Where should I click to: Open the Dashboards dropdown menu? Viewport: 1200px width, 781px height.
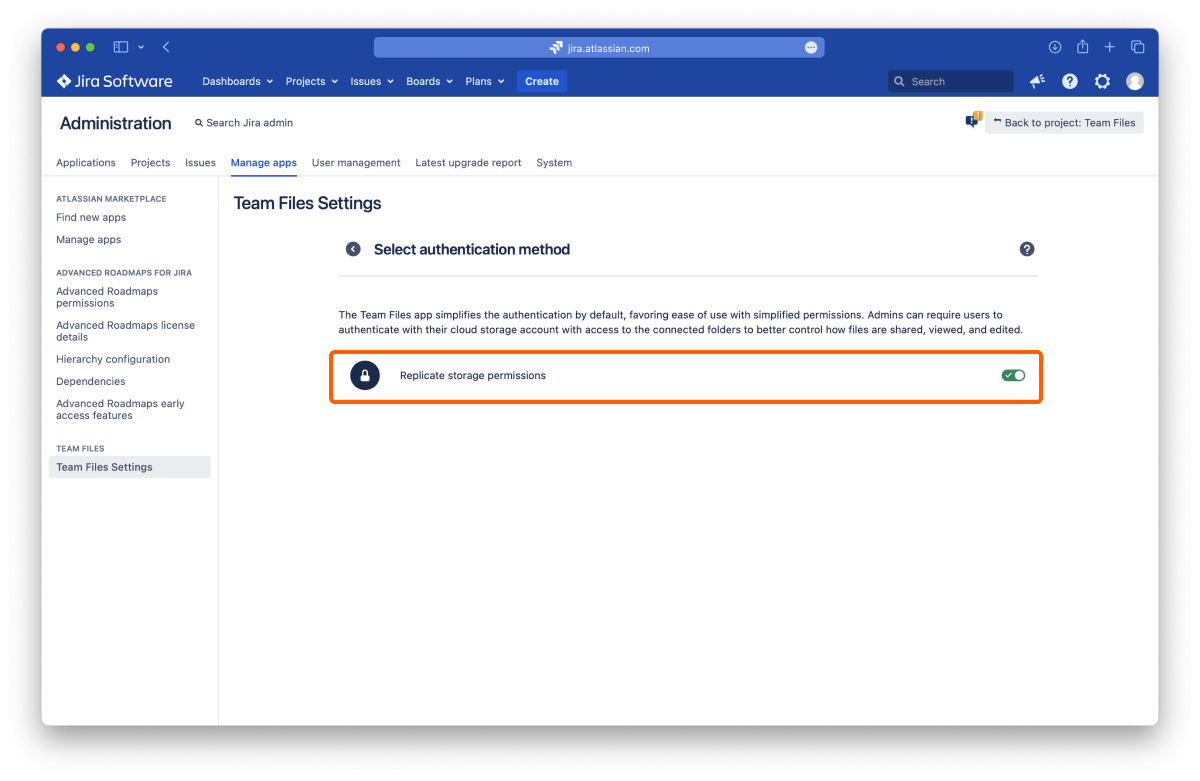point(238,81)
